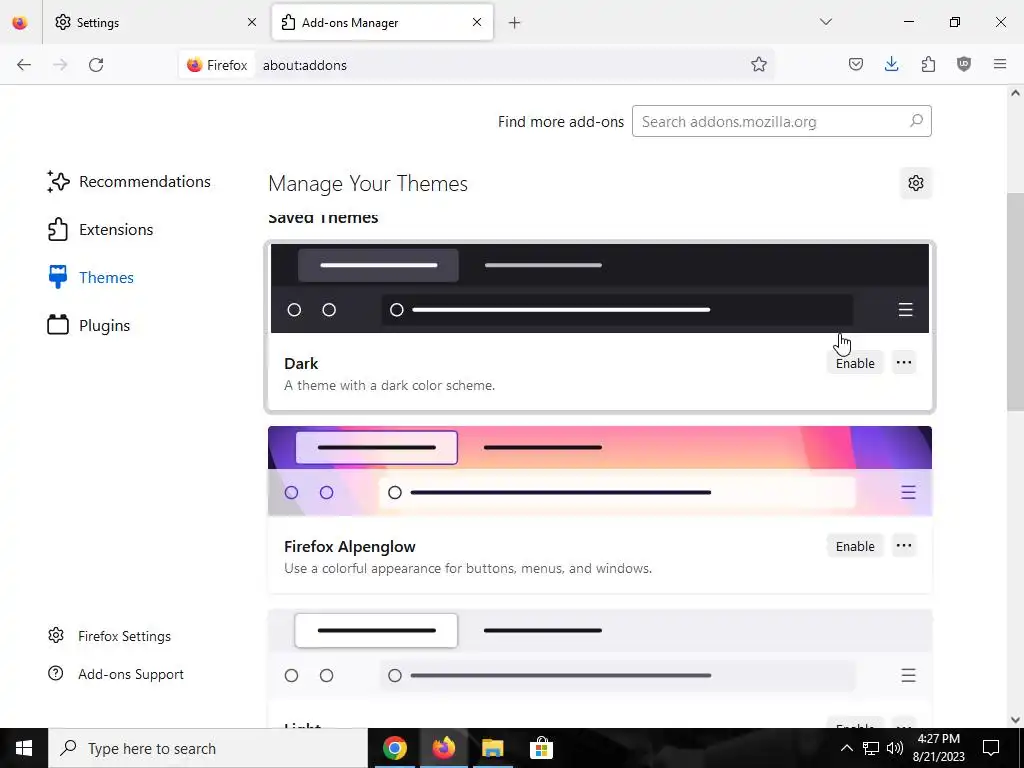
Task: Open the Firefox Settings link
Action: 110,636
